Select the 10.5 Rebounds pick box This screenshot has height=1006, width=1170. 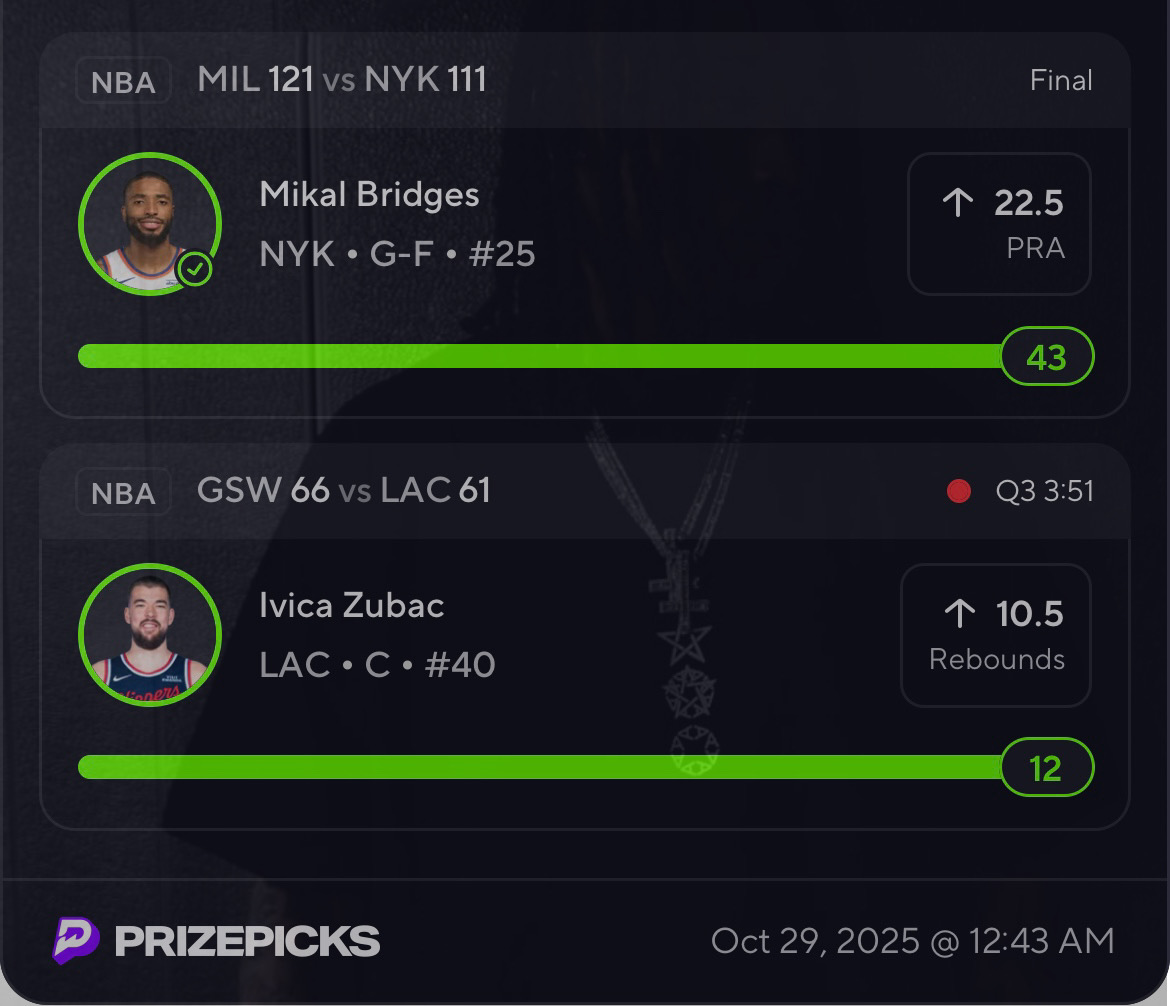pyautogui.click(x=995, y=635)
